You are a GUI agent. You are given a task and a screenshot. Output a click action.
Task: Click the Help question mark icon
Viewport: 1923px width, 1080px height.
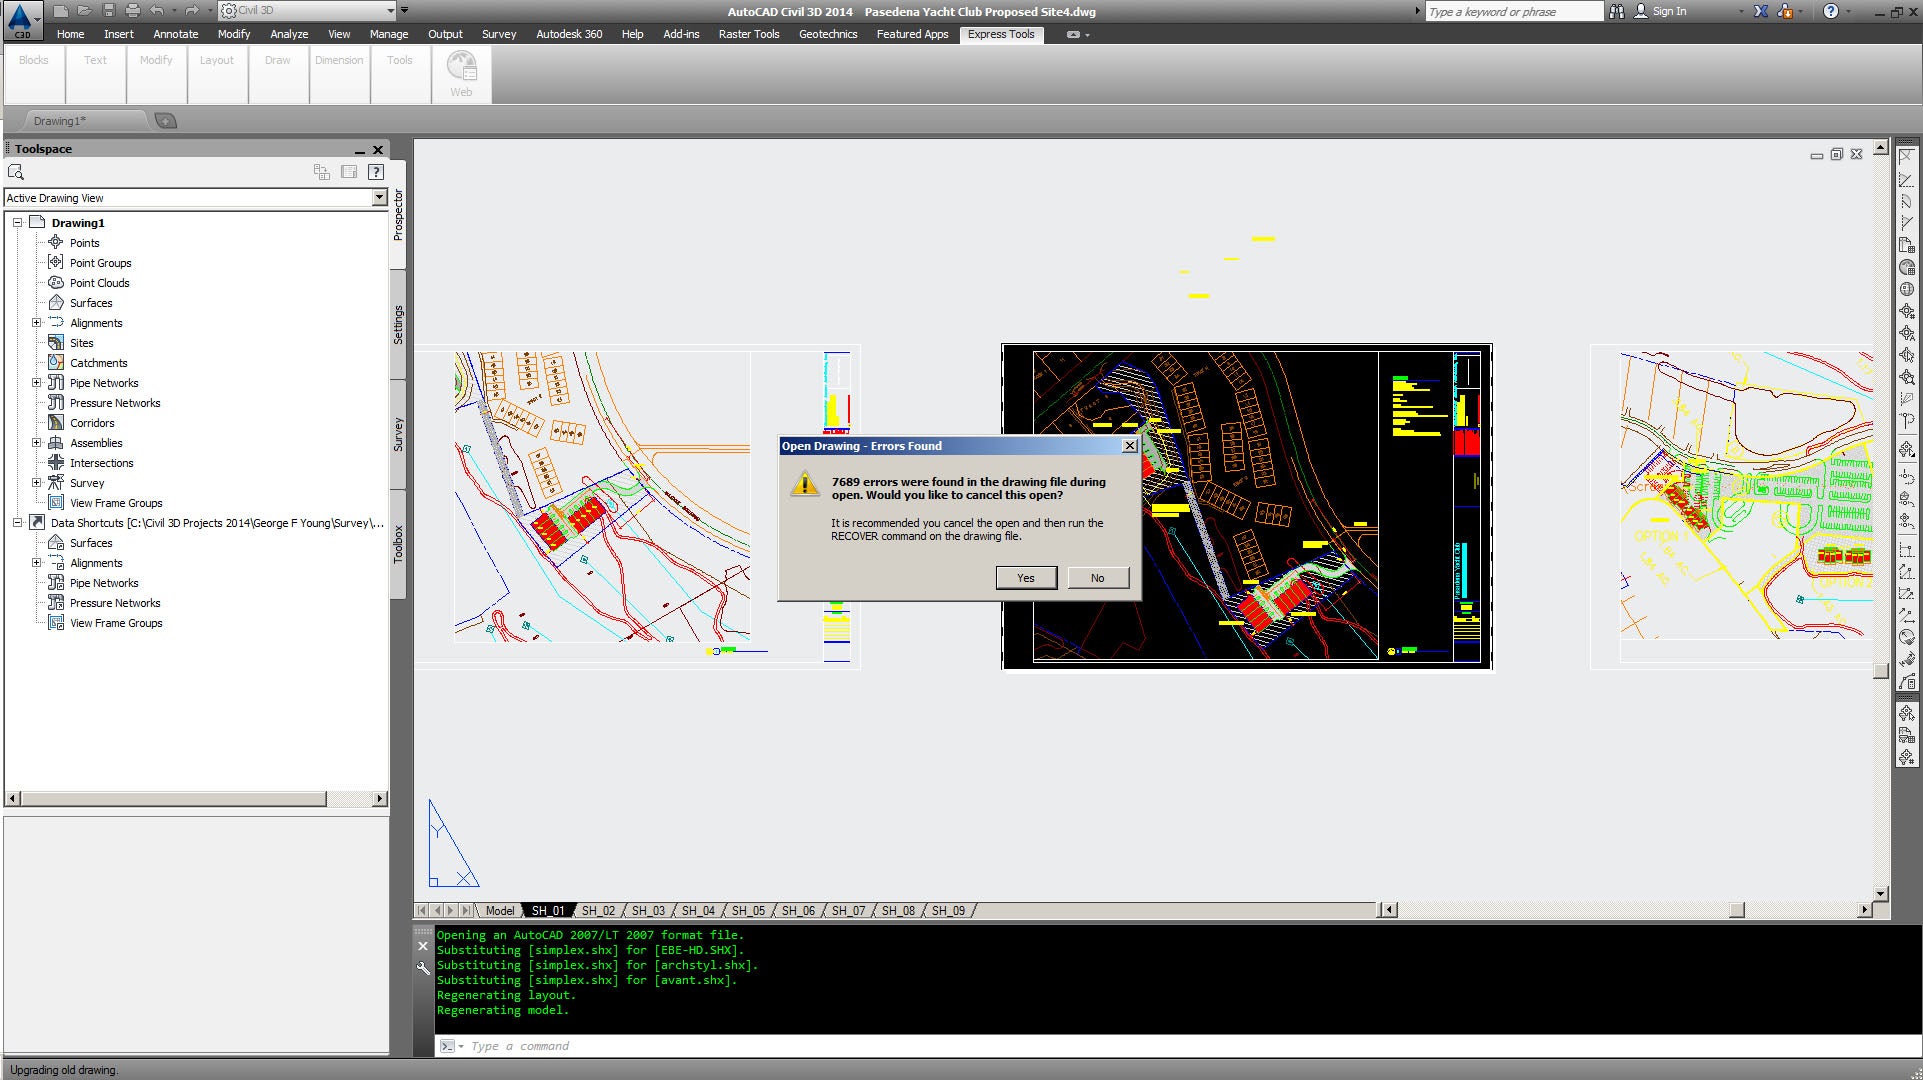point(1830,11)
